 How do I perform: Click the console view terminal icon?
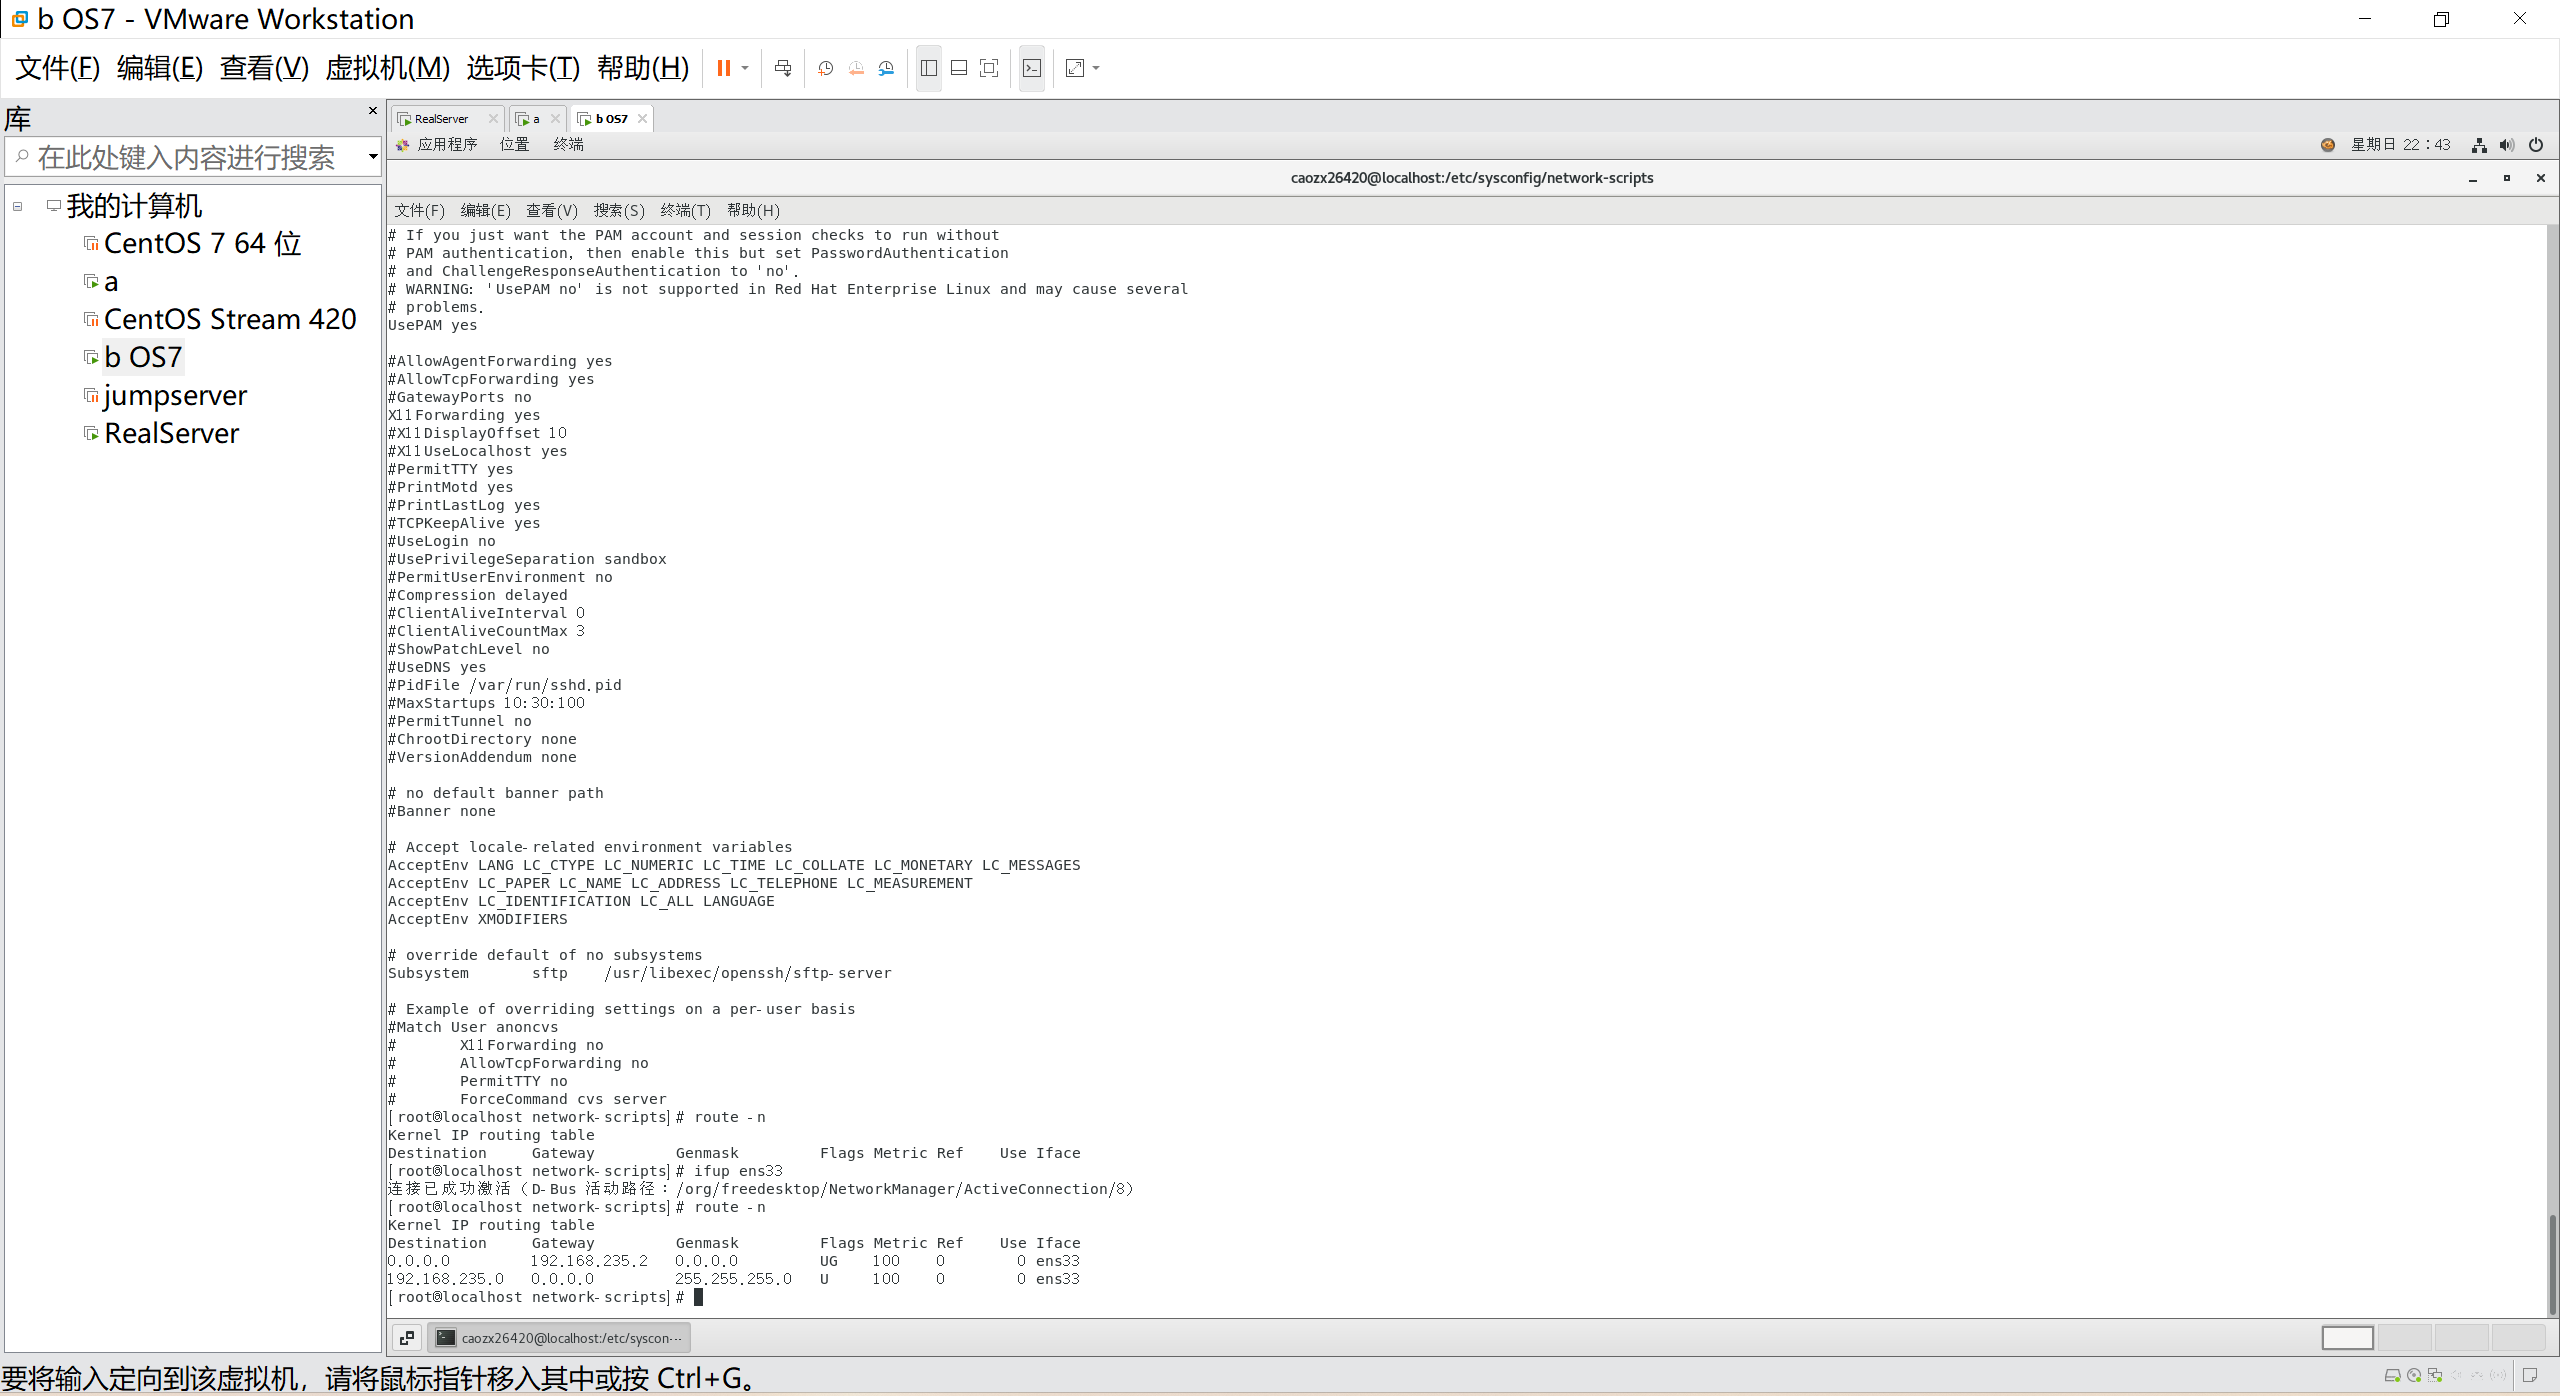1032,68
